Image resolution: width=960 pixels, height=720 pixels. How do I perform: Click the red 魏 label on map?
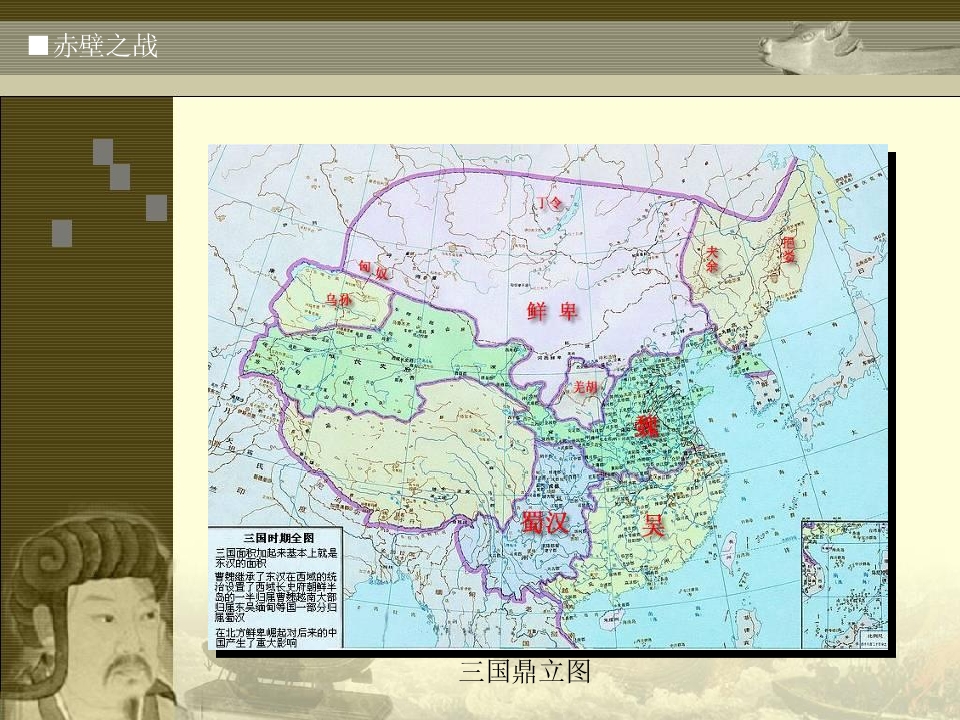[x=647, y=426]
